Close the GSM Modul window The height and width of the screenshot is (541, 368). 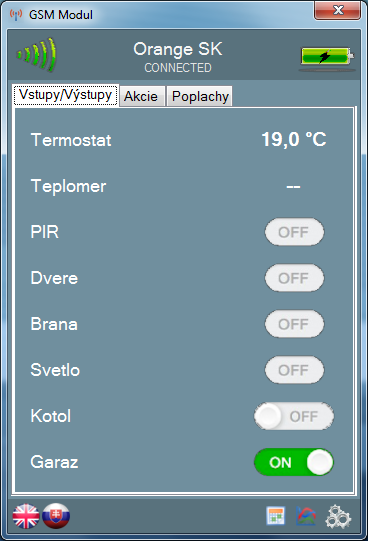337,10
